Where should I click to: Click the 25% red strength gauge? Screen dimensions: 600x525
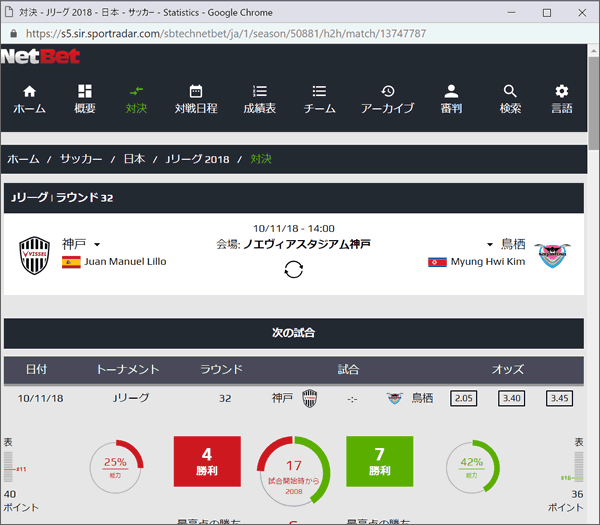point(116,467)
